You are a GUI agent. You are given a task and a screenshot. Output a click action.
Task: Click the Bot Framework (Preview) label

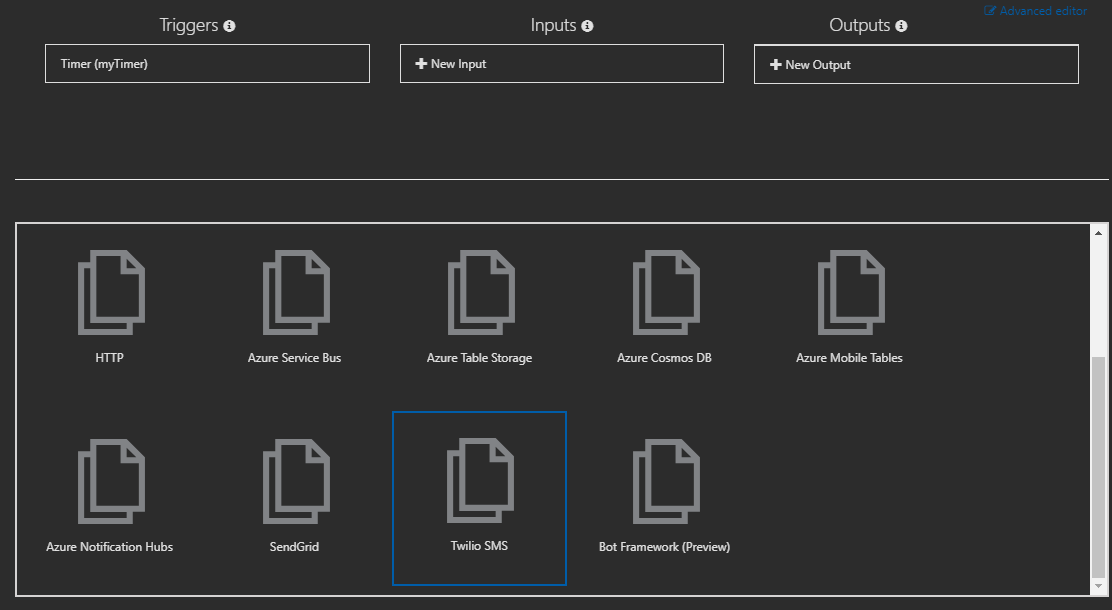pyautogui.click(x=665, y=547)
